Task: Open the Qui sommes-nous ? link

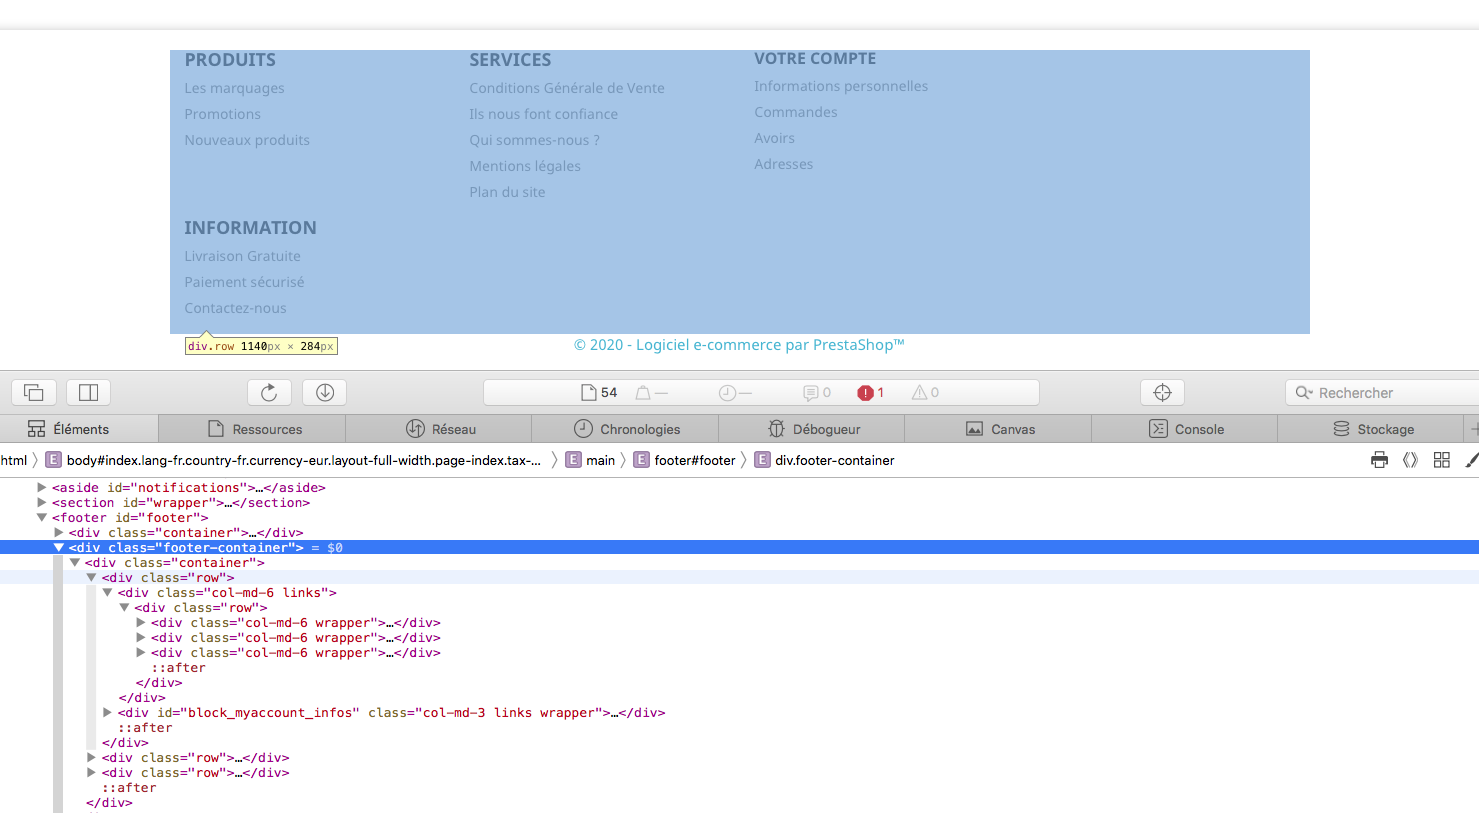Action: pyautogui.click(x=534, y=140)
